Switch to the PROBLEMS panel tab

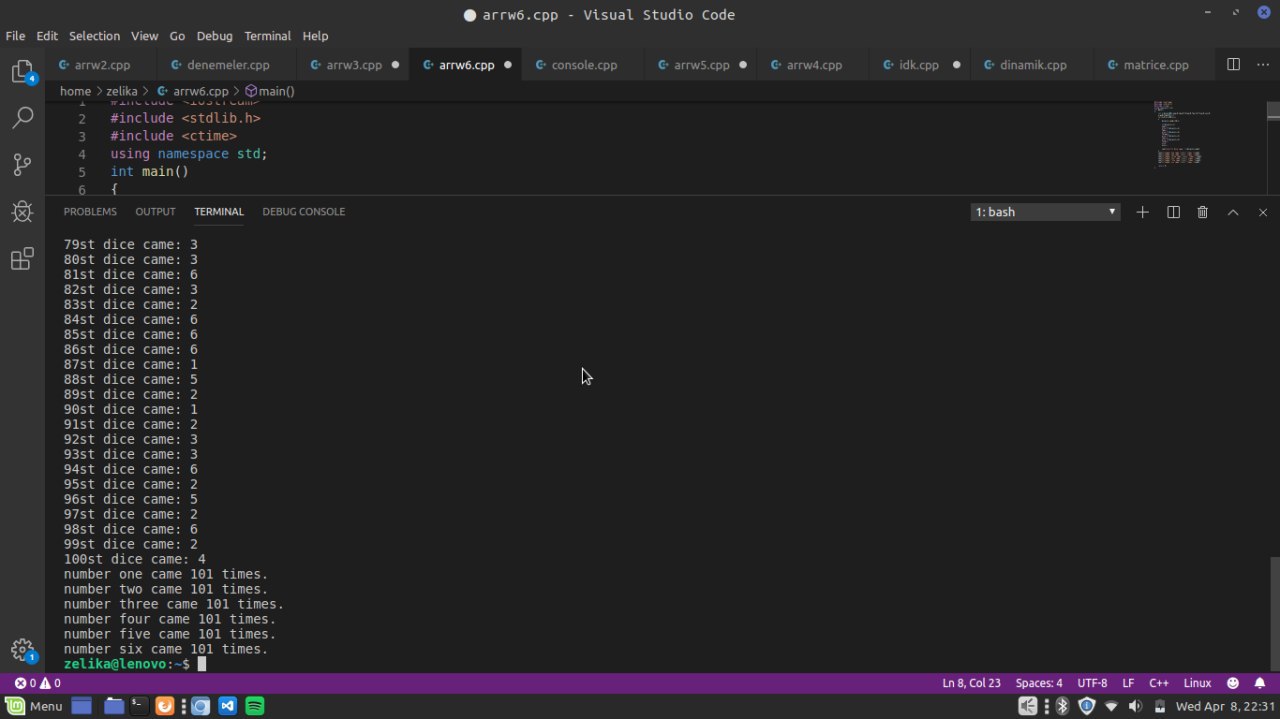[x=90, y=212]
